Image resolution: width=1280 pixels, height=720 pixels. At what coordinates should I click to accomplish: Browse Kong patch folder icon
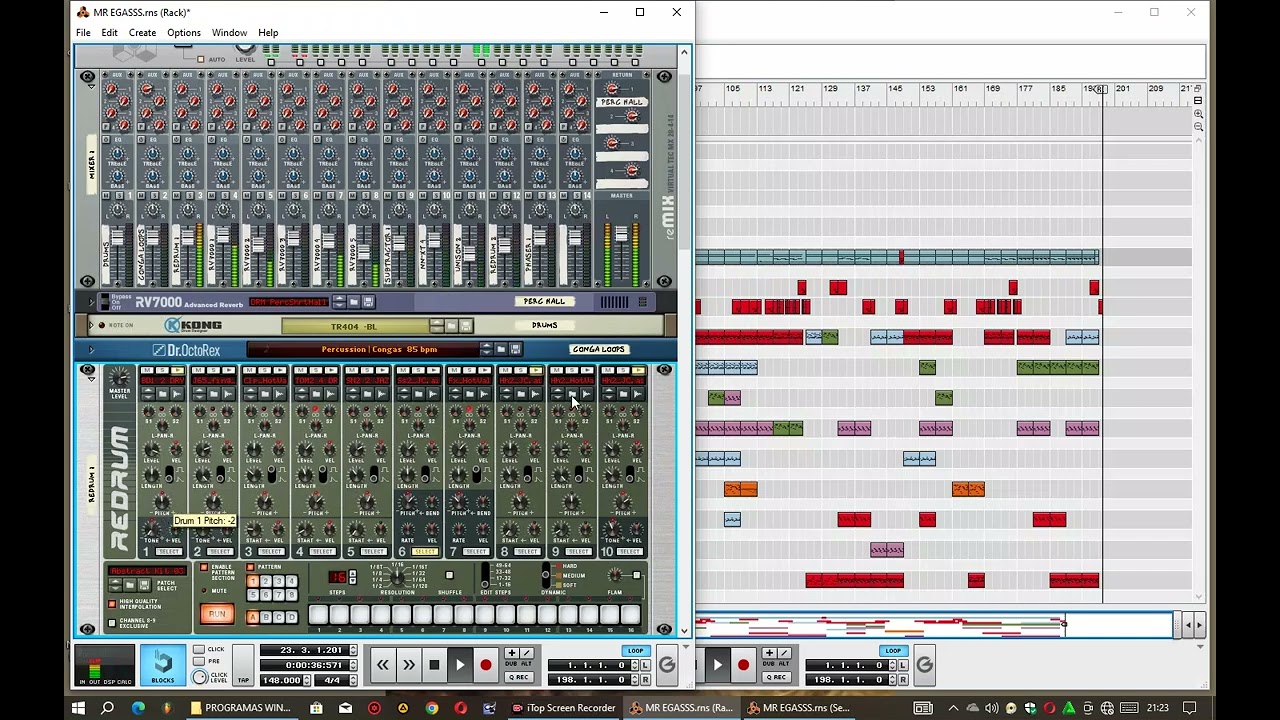click(x=452, y=326)
